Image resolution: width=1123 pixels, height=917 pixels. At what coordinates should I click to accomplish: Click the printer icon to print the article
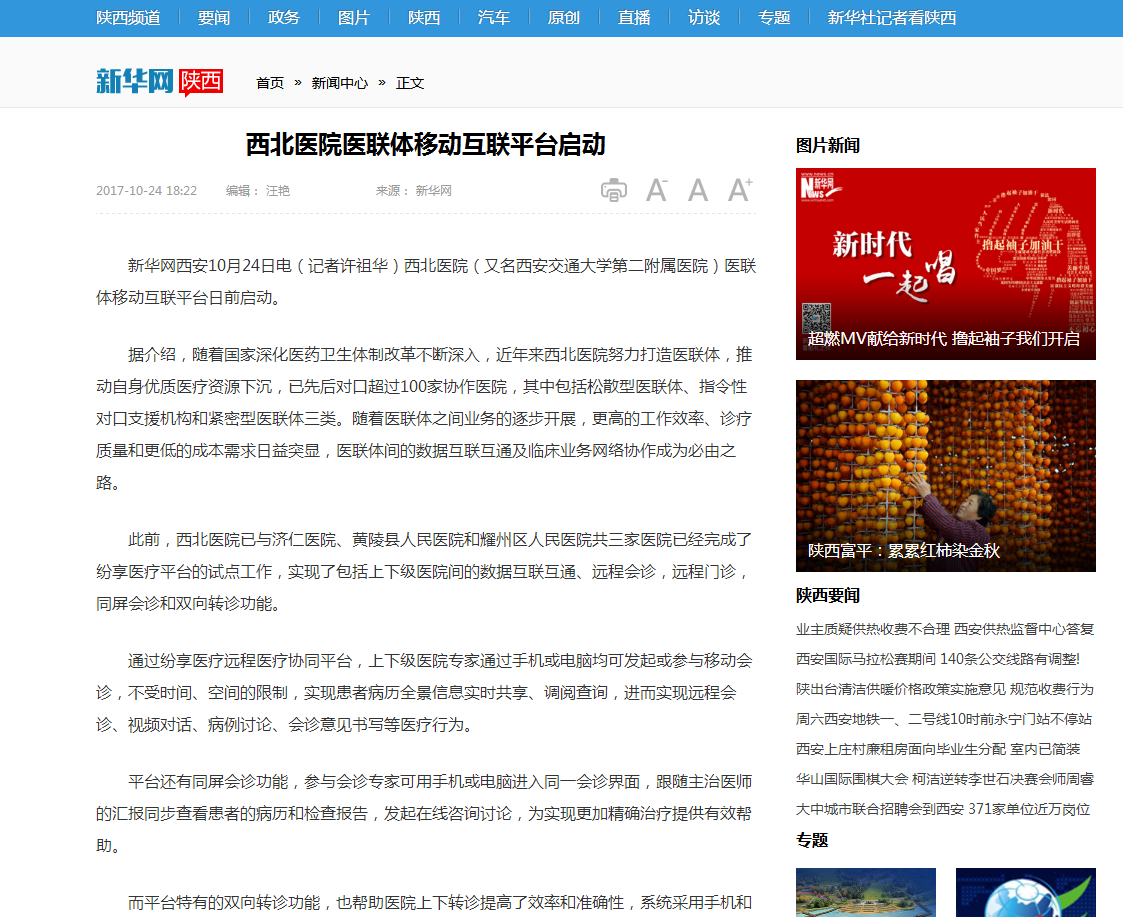click(614, 190)
